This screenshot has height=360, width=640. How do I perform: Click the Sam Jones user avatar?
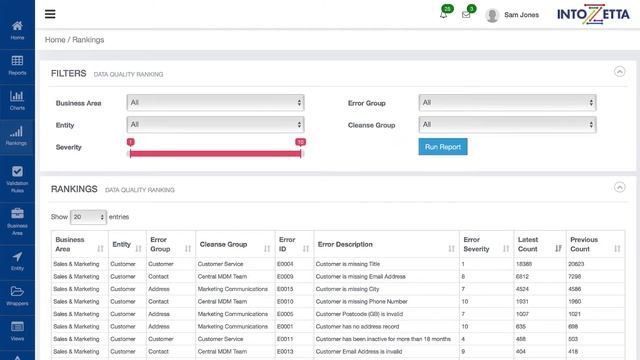pos(492,15)
